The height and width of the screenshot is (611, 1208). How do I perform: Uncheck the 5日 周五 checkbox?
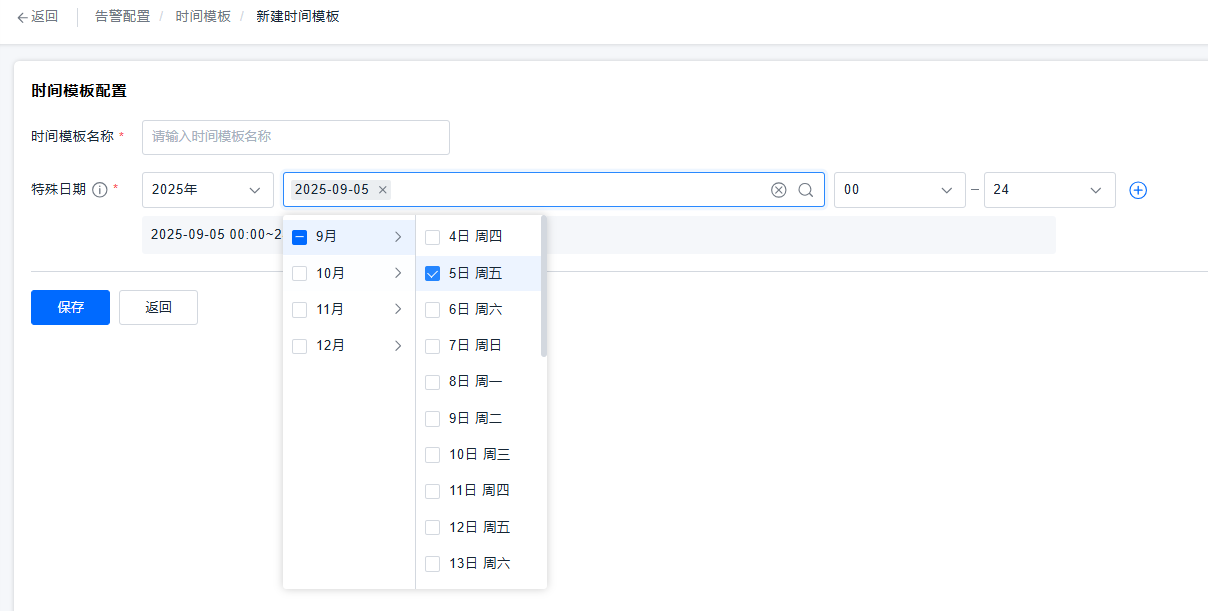pos(432,272)
